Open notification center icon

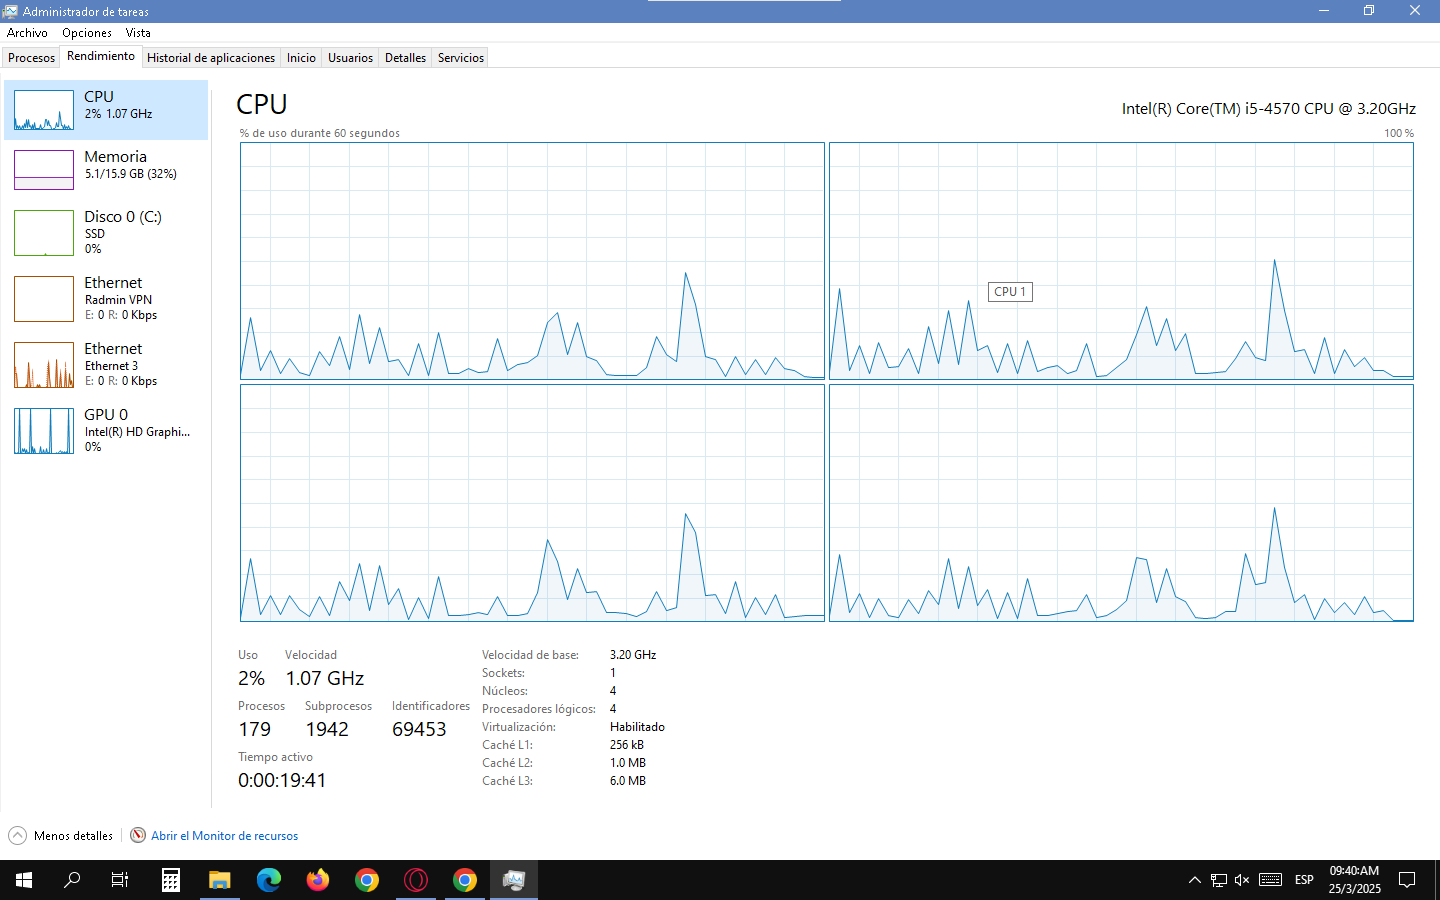tap(1407, 880)
